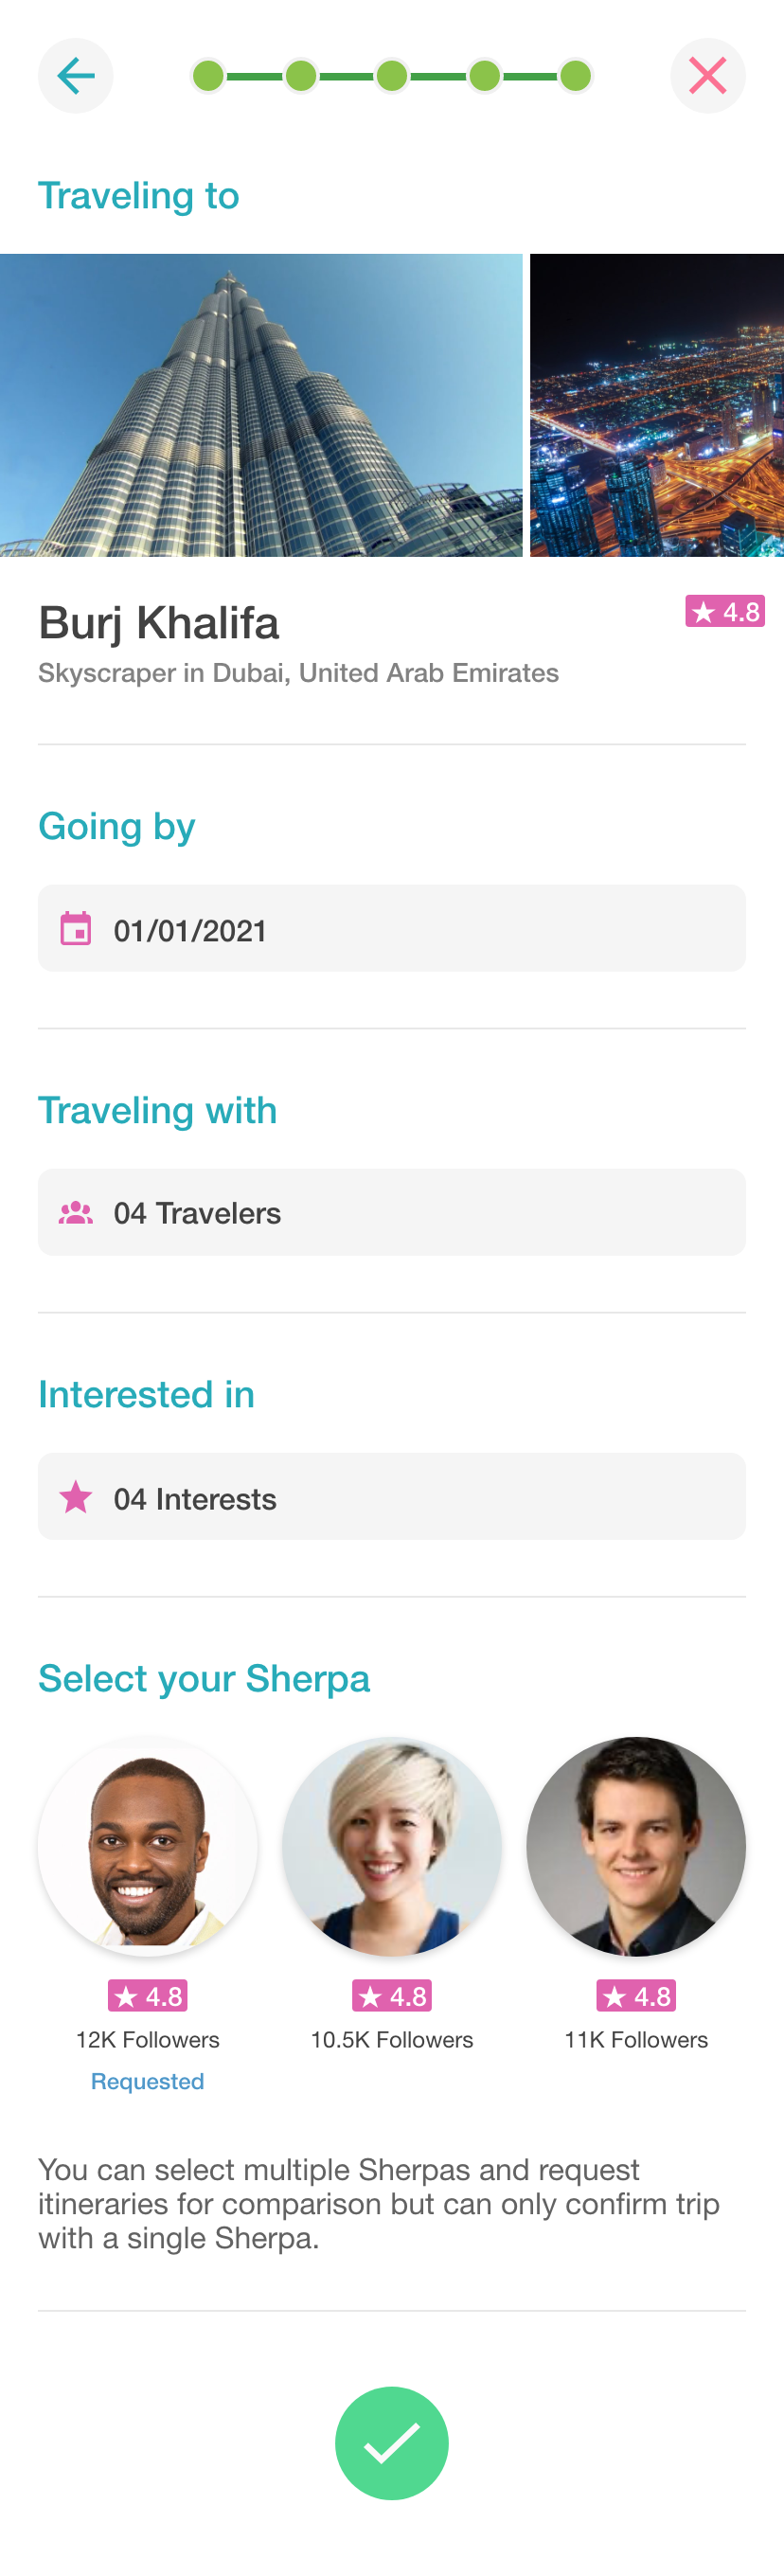View the Dubai night skyline photo
Screen dimensions: 784x2576
(657, 405)
